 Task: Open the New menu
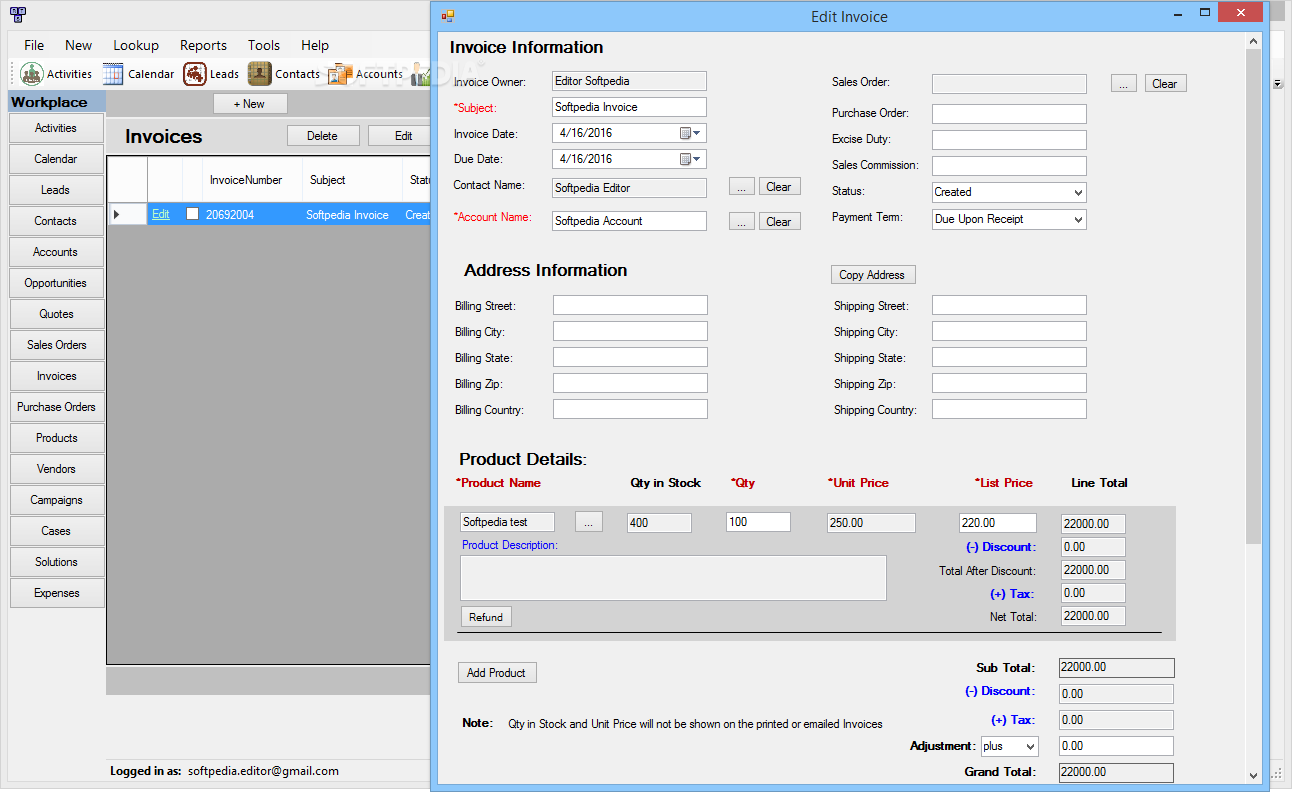pyautogui.click(x=78, y=45)
